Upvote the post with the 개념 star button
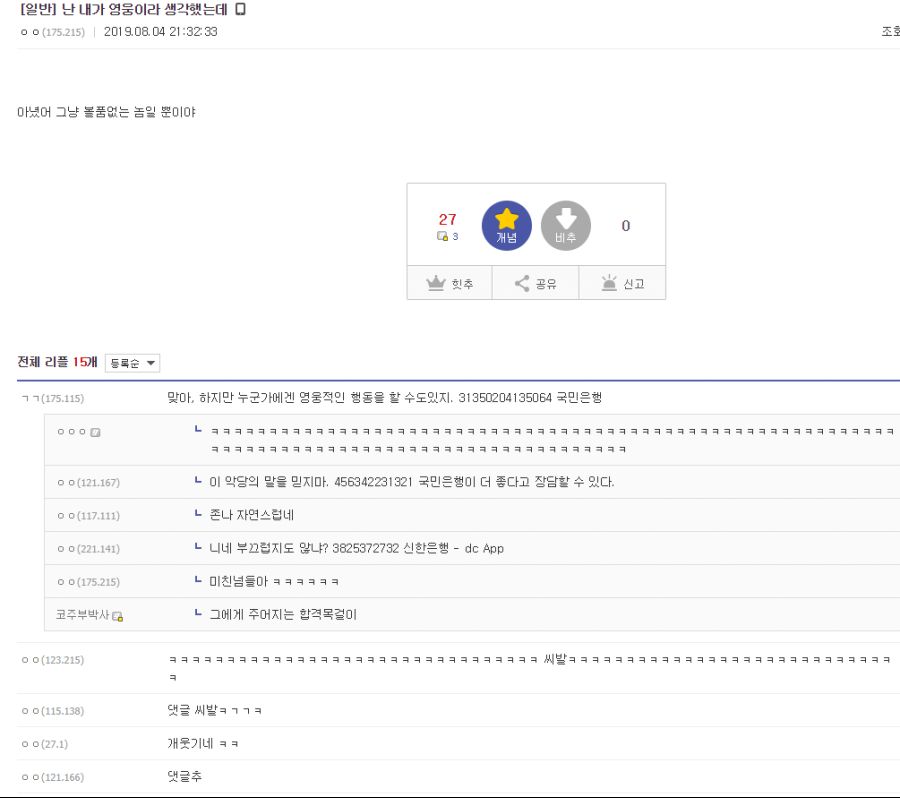 506,225
